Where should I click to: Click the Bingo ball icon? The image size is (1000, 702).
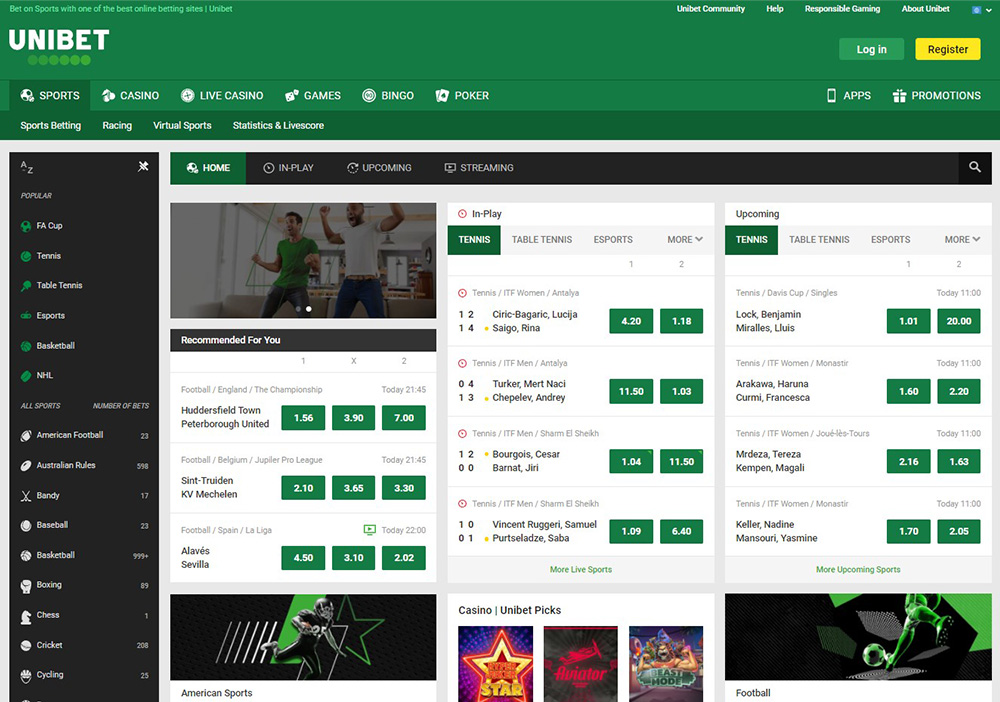(x=369, y=96)
